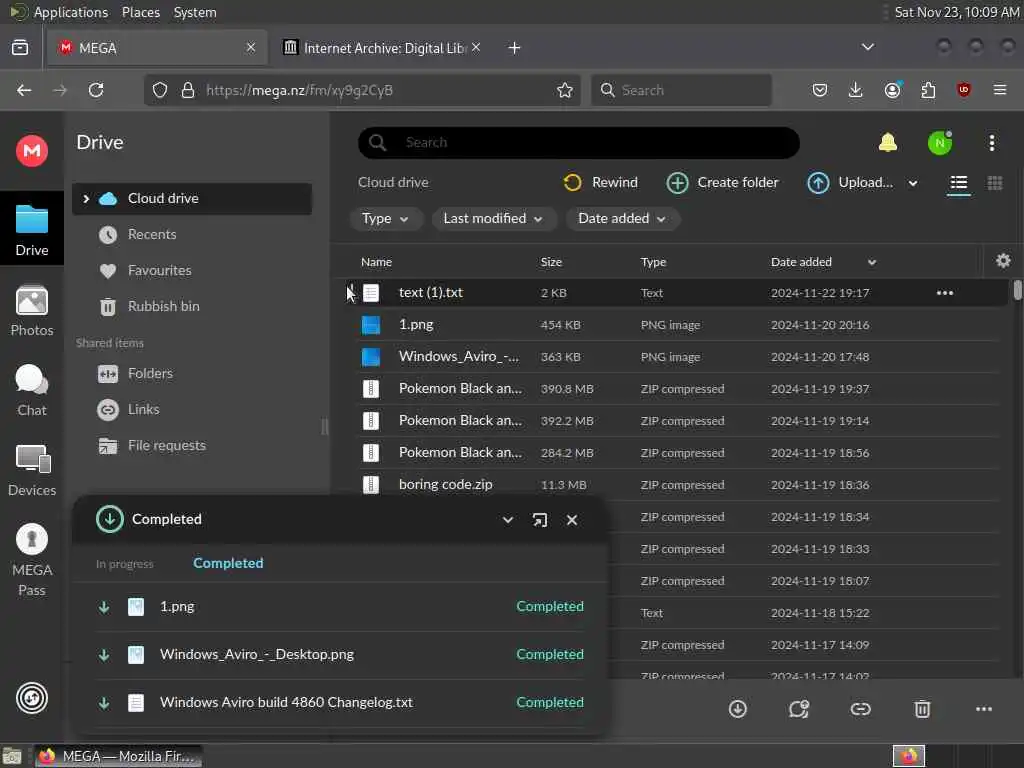Image resolution: width=1024 pixels, height=768 pixels.
Task: Click the MEGA logo icon
Action: point(31,151)
